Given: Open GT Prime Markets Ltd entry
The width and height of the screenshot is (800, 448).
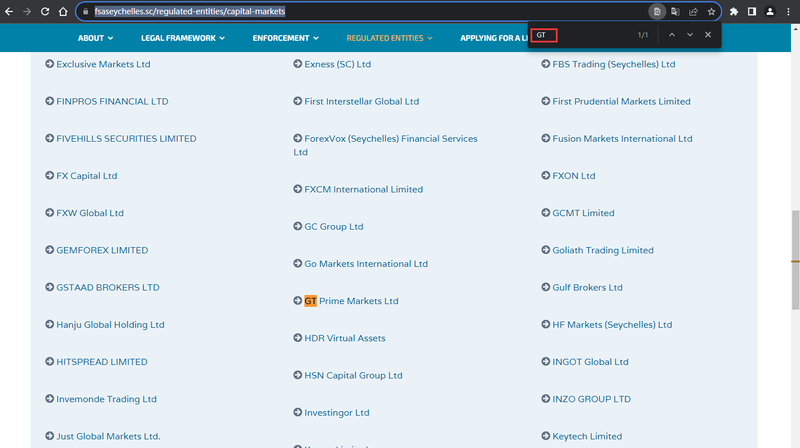Looking at the screenshot, I should pyautogui.click(x=351, y=301).
